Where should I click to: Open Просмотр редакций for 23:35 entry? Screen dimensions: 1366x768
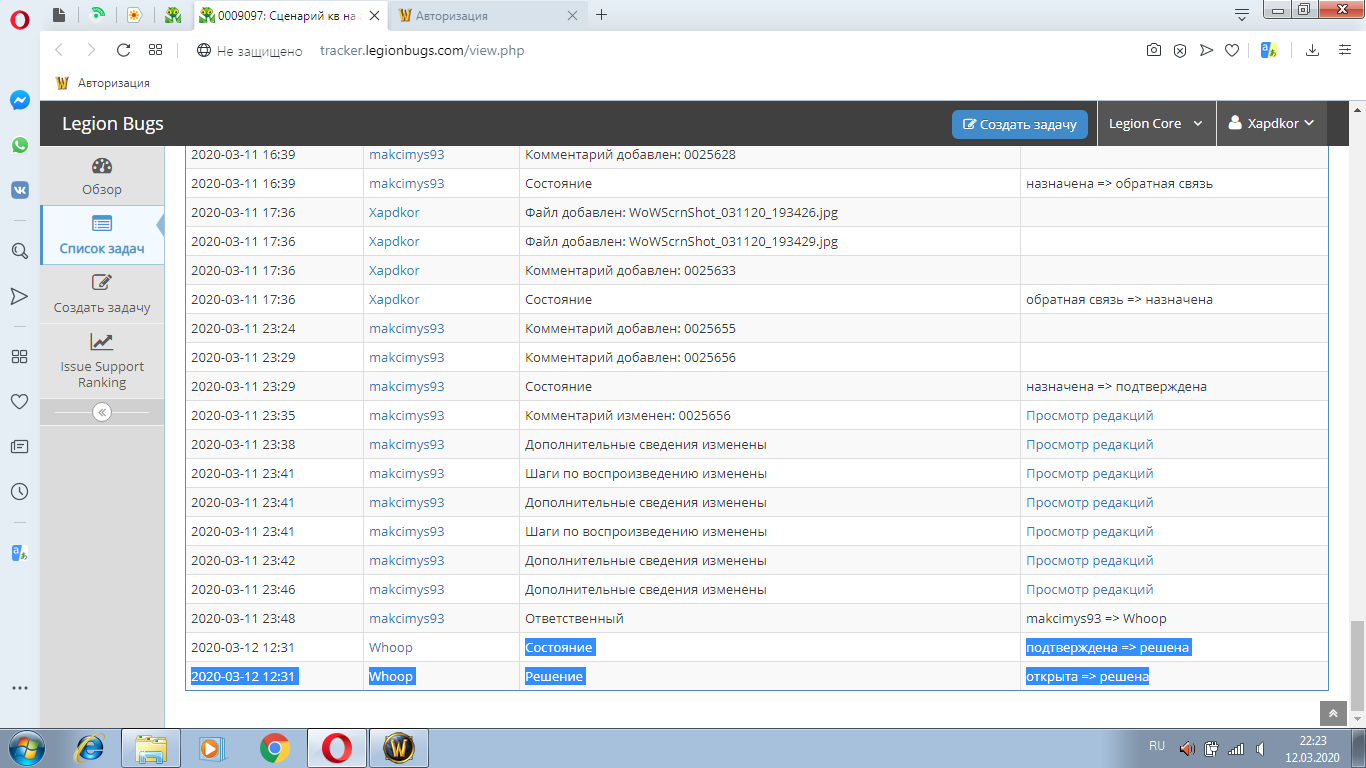(1089, 415)
